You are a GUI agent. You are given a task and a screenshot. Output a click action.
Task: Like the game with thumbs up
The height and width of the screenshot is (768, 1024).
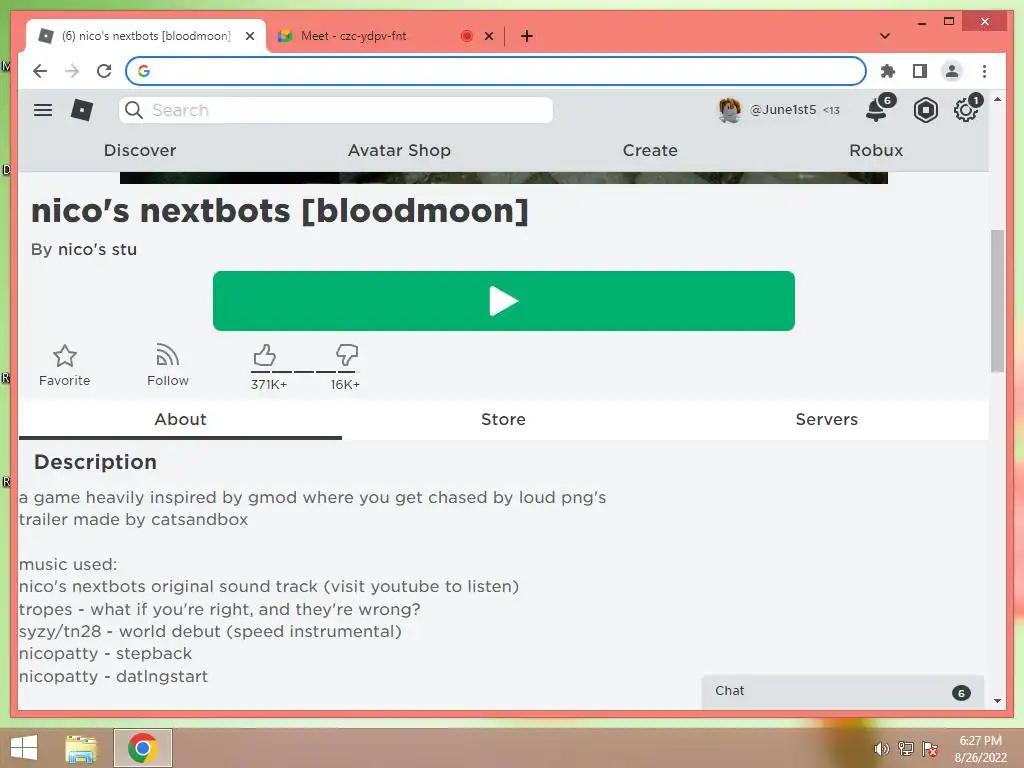tap(264, 356)
